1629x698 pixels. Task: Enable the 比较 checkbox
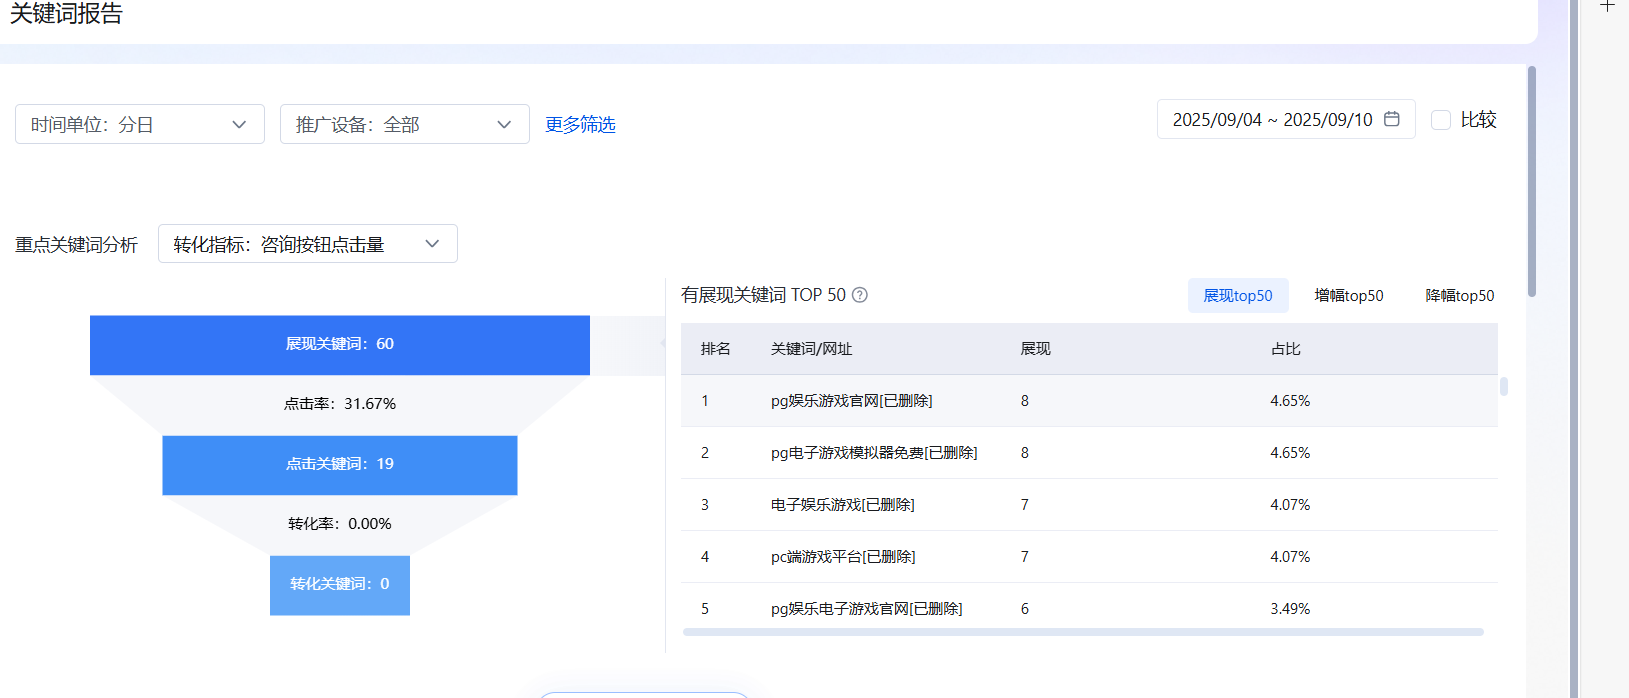click(1441, 120)
